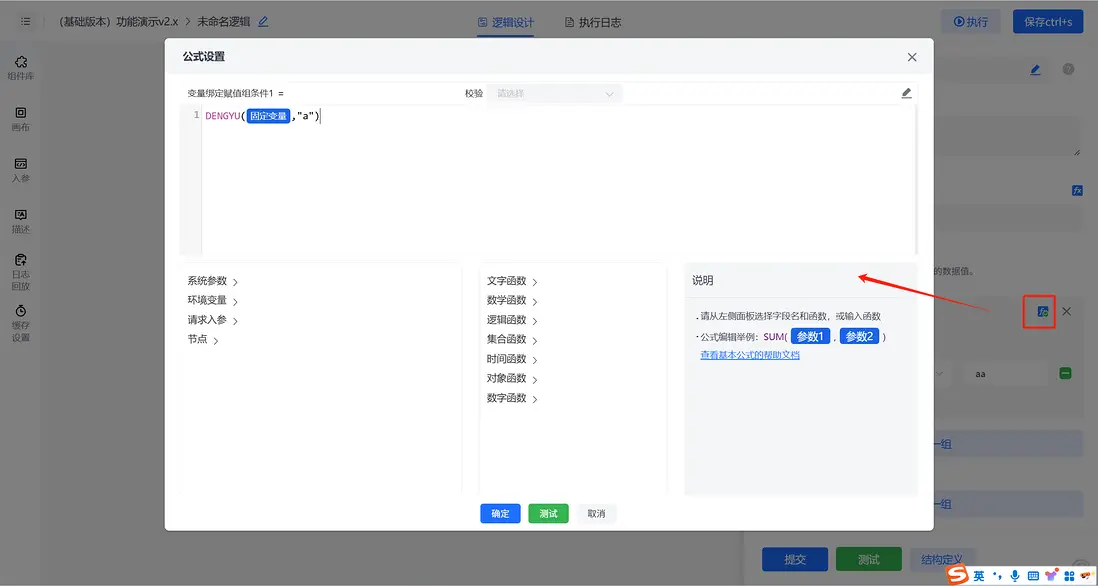Click the keyboard icon in IME bar
The height and width of the screenshot is (586, 1098).
(x=1033, y=575)
